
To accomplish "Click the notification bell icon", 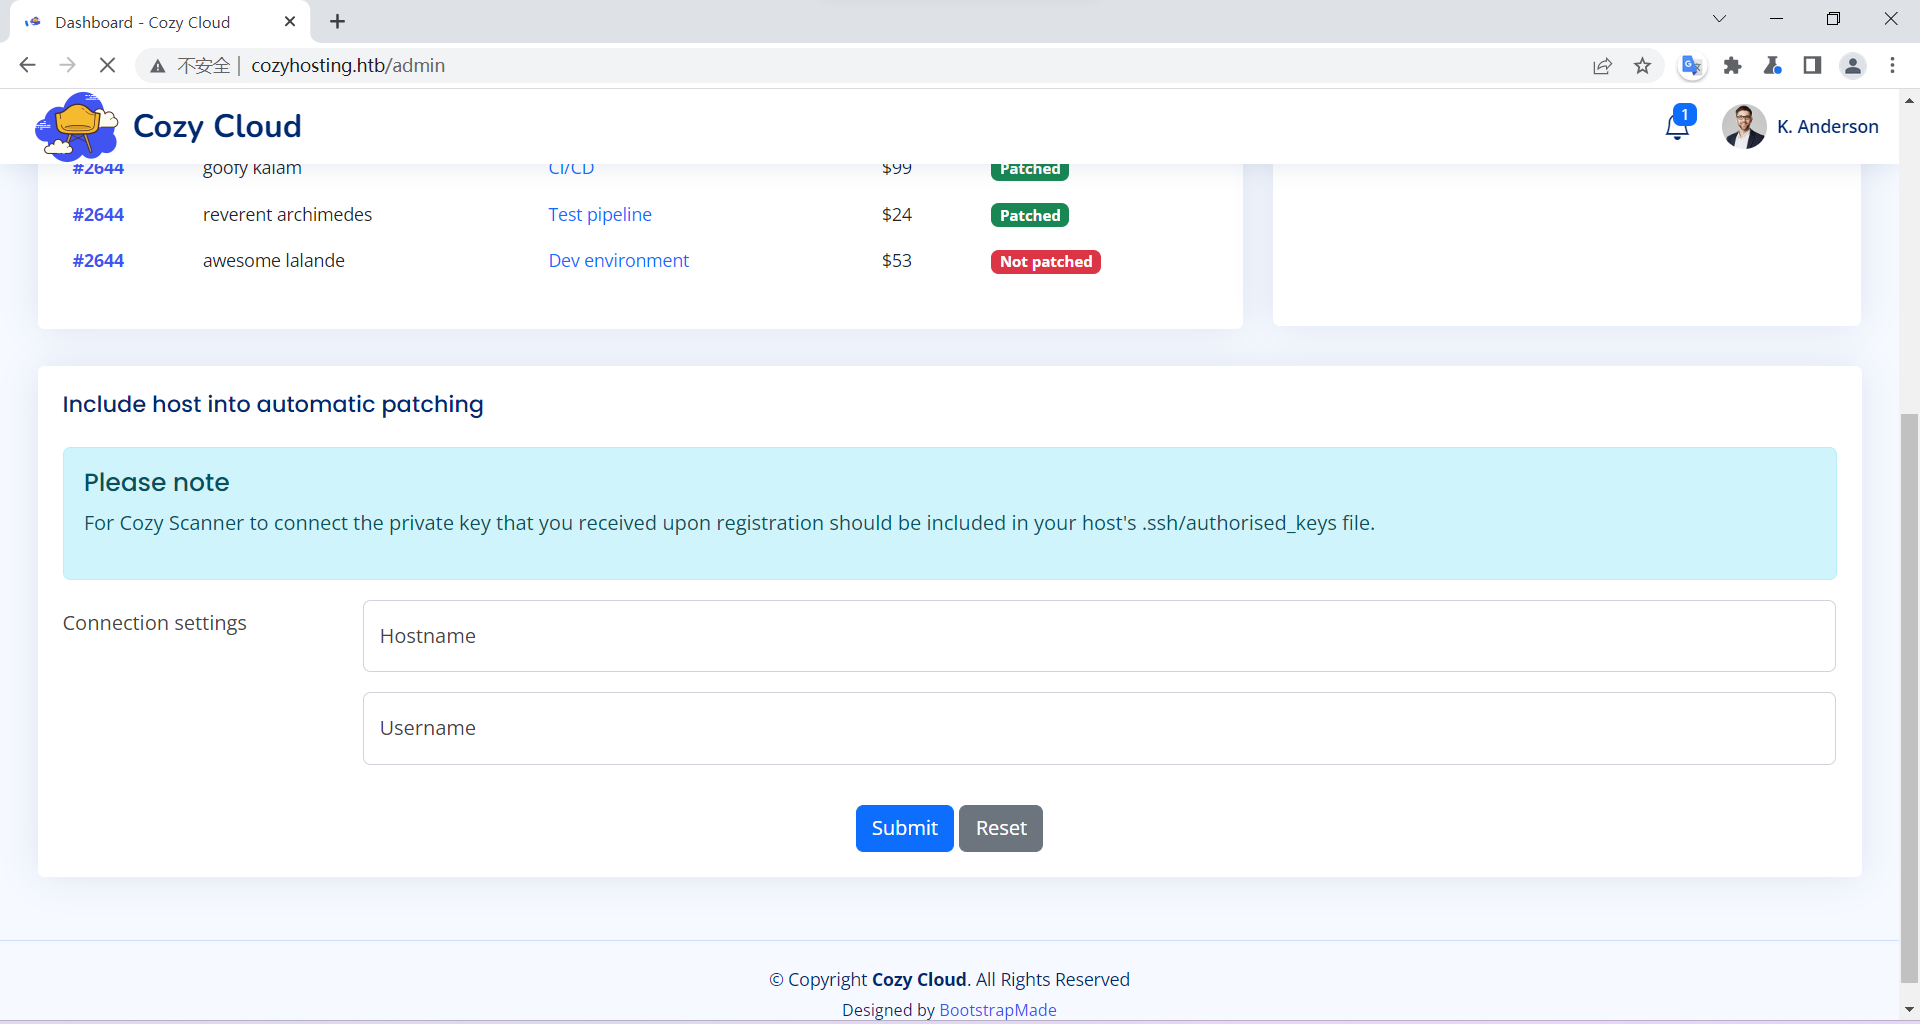I will [1678, 127].
